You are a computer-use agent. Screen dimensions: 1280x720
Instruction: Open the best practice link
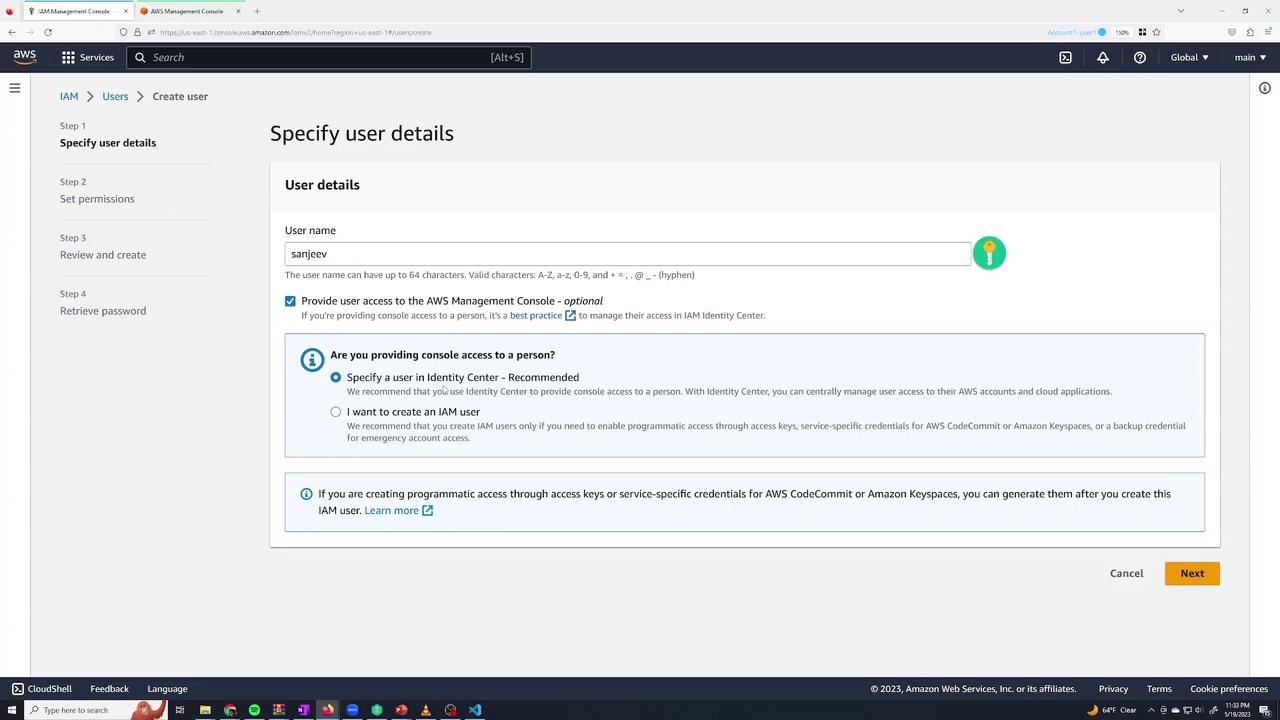(542, 315)
